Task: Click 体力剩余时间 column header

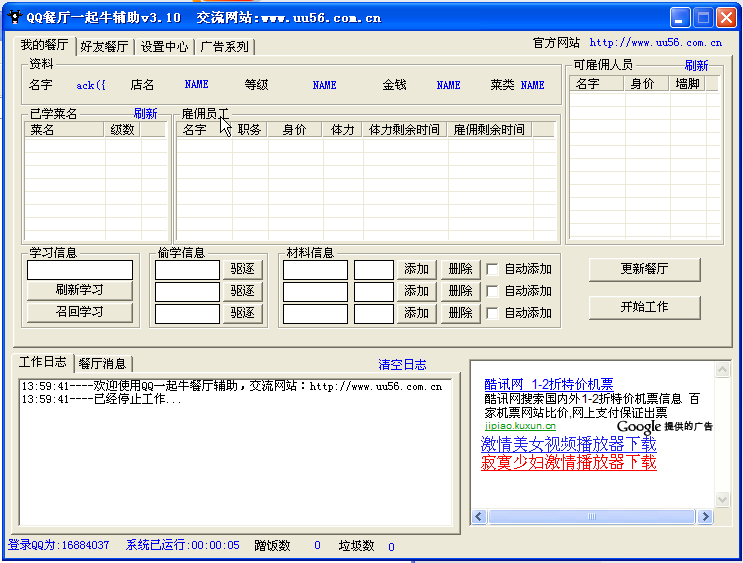Action: pyautogui.click(x=405, y=130)
